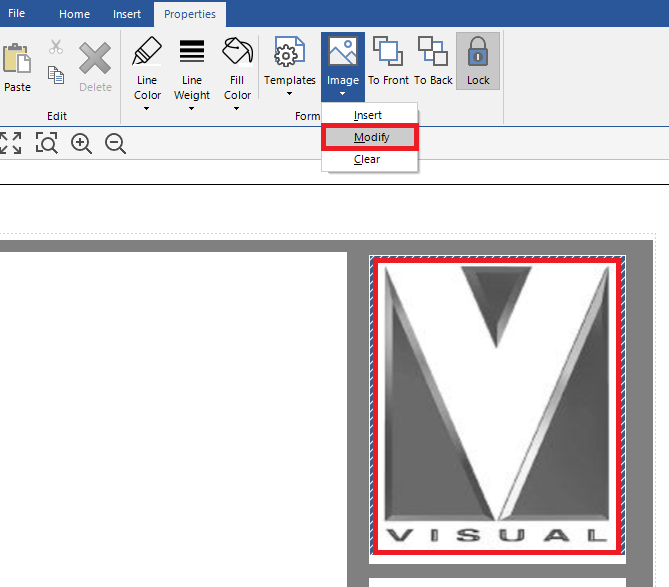
Task: Zoom in with the plus magnifier
Action: pyautogui.click(x=82, y=144)
